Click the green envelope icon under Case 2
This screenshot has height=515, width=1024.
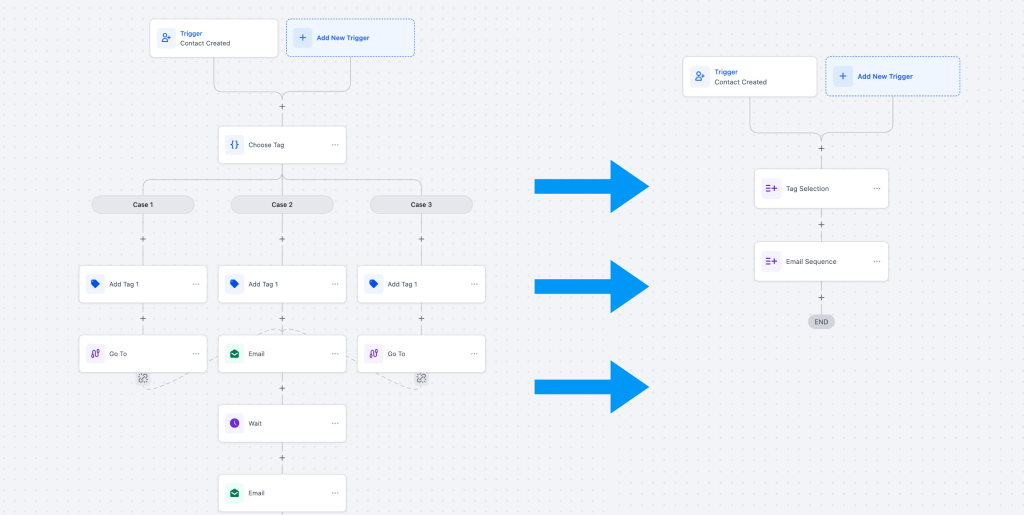234,354
